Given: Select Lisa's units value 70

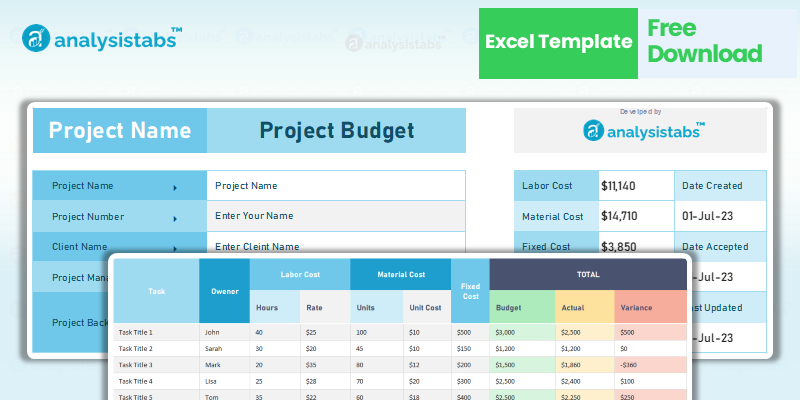Looking at the screenshot, I should [377, 381].
